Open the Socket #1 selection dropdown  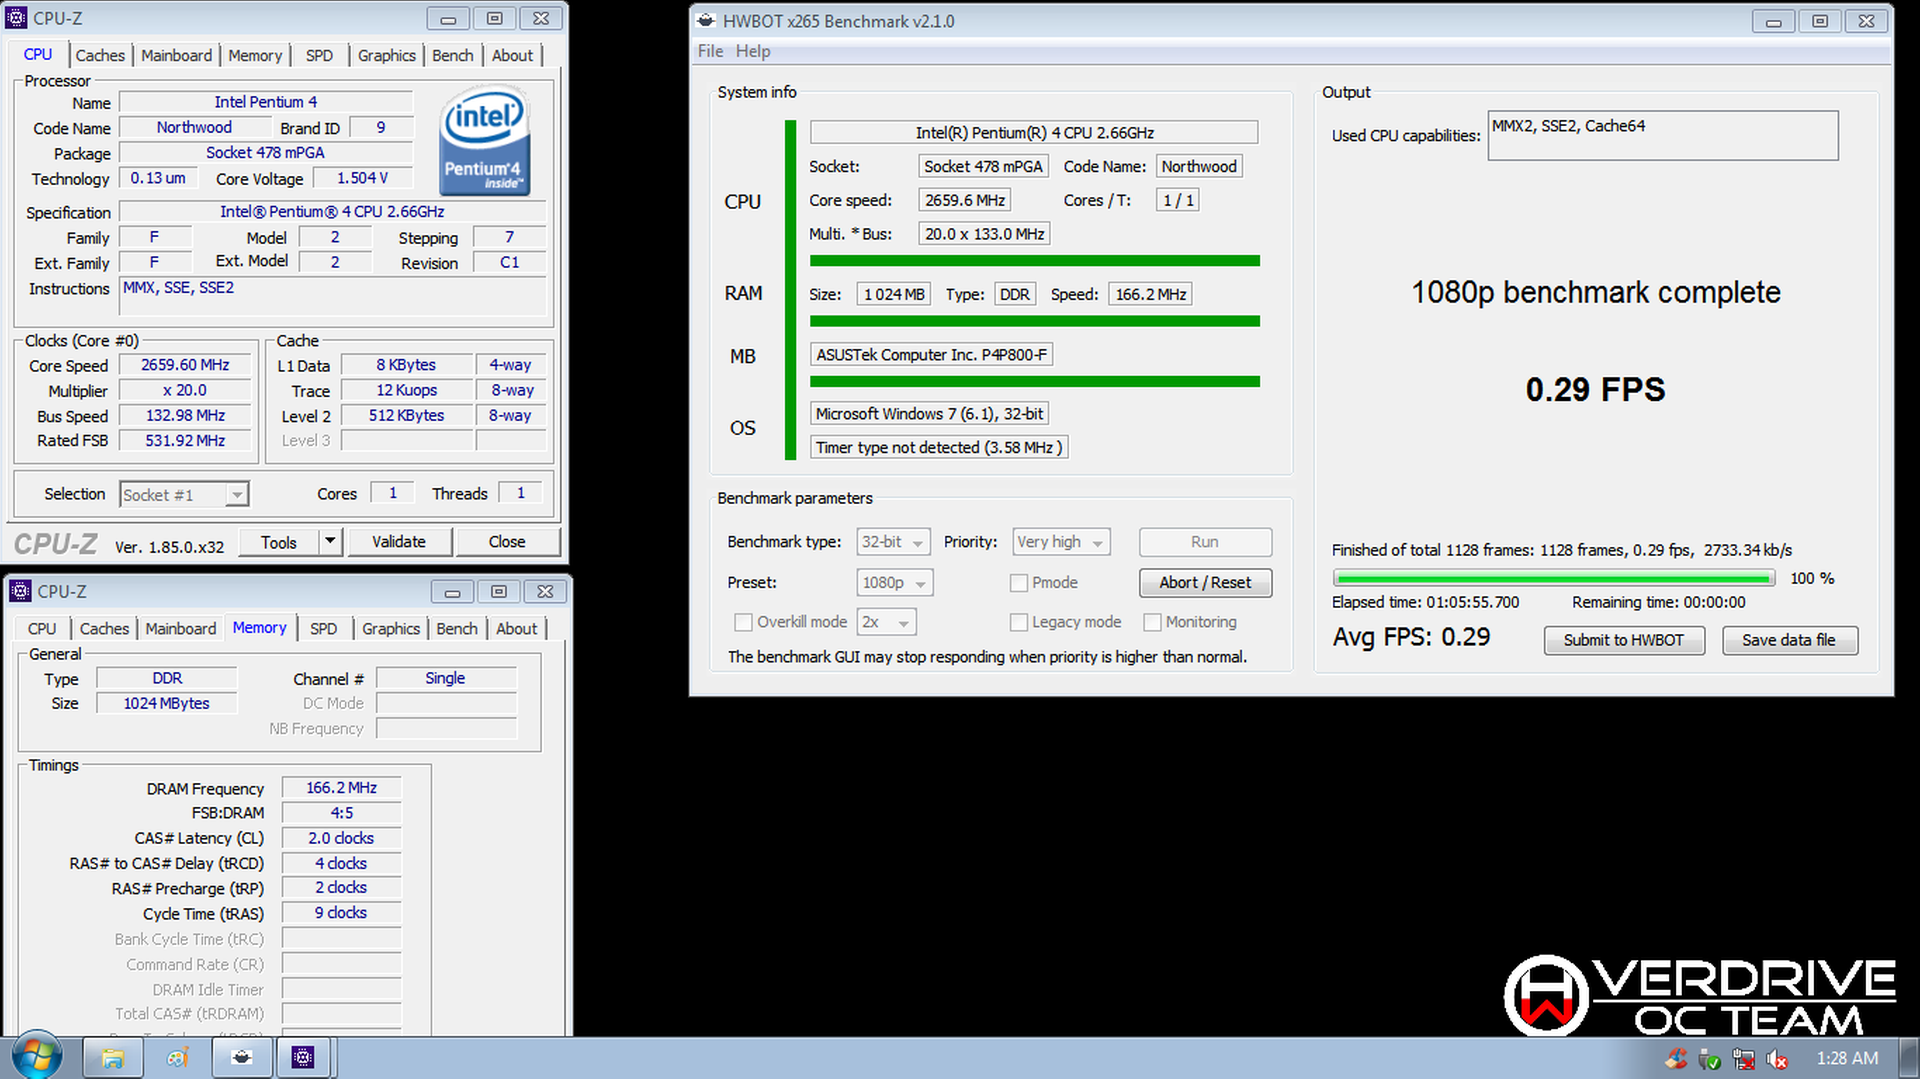184,495
